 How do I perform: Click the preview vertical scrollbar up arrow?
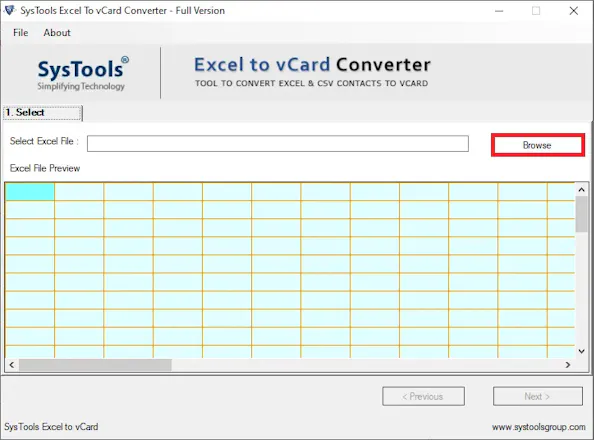pos(581,189)
